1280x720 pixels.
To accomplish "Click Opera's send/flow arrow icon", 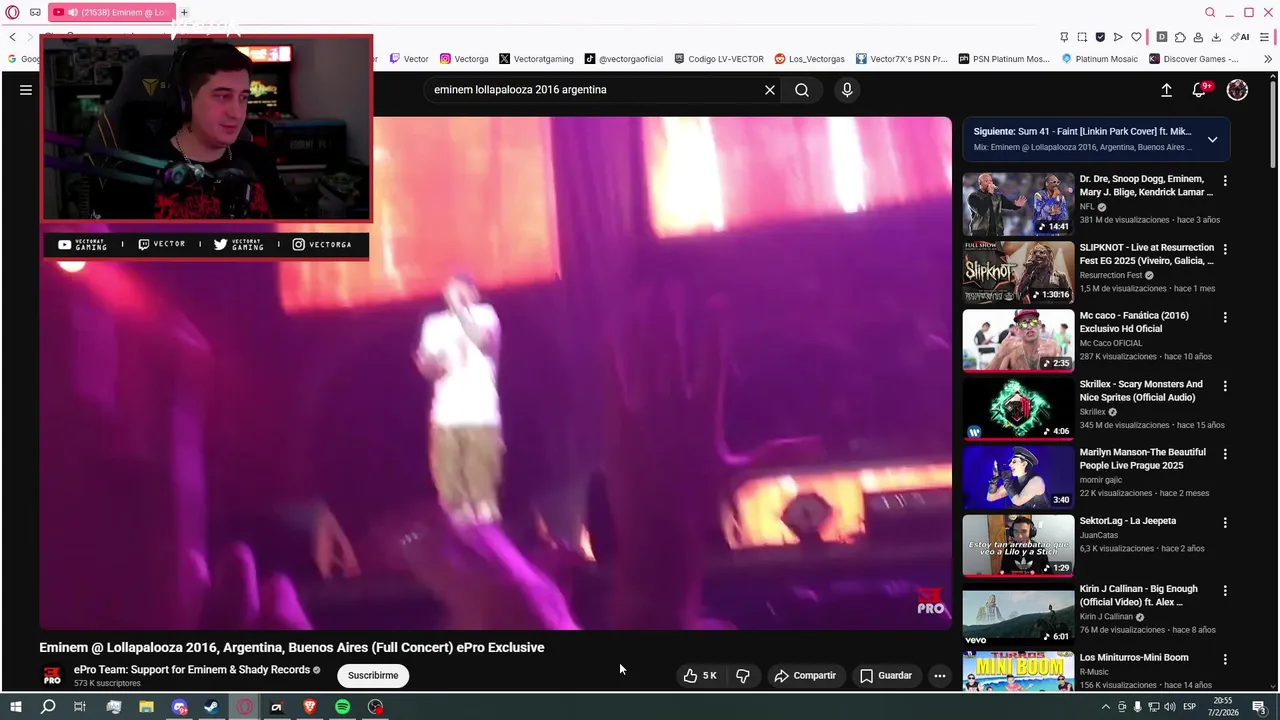I will pyautogui.click(x=1118, y=37).
